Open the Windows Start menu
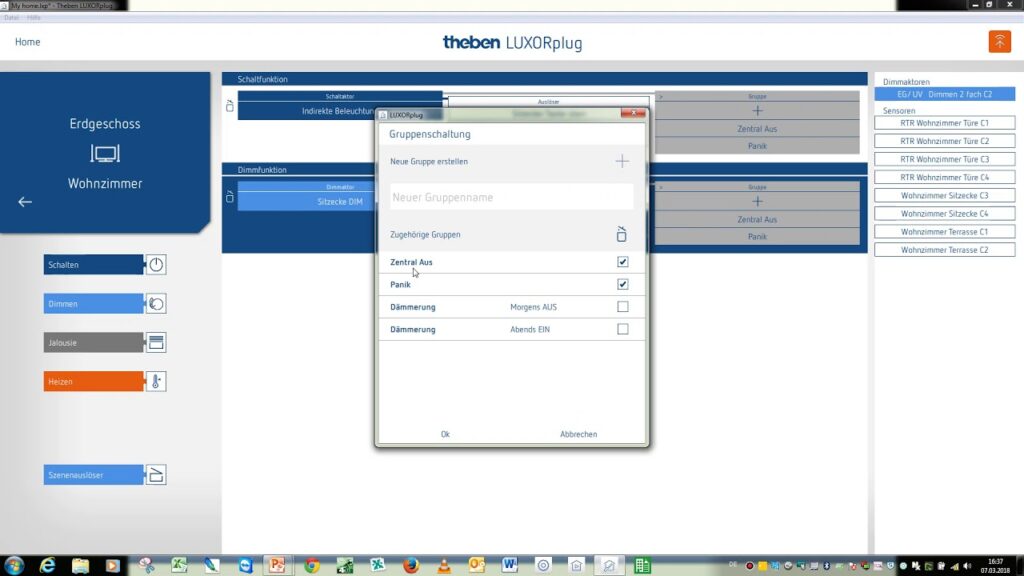 tap(14, 565)
